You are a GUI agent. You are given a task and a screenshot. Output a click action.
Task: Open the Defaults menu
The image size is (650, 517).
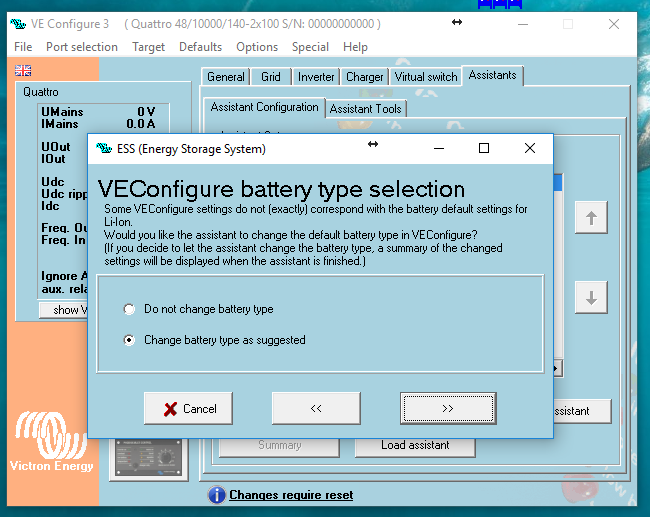click(200, 47)
